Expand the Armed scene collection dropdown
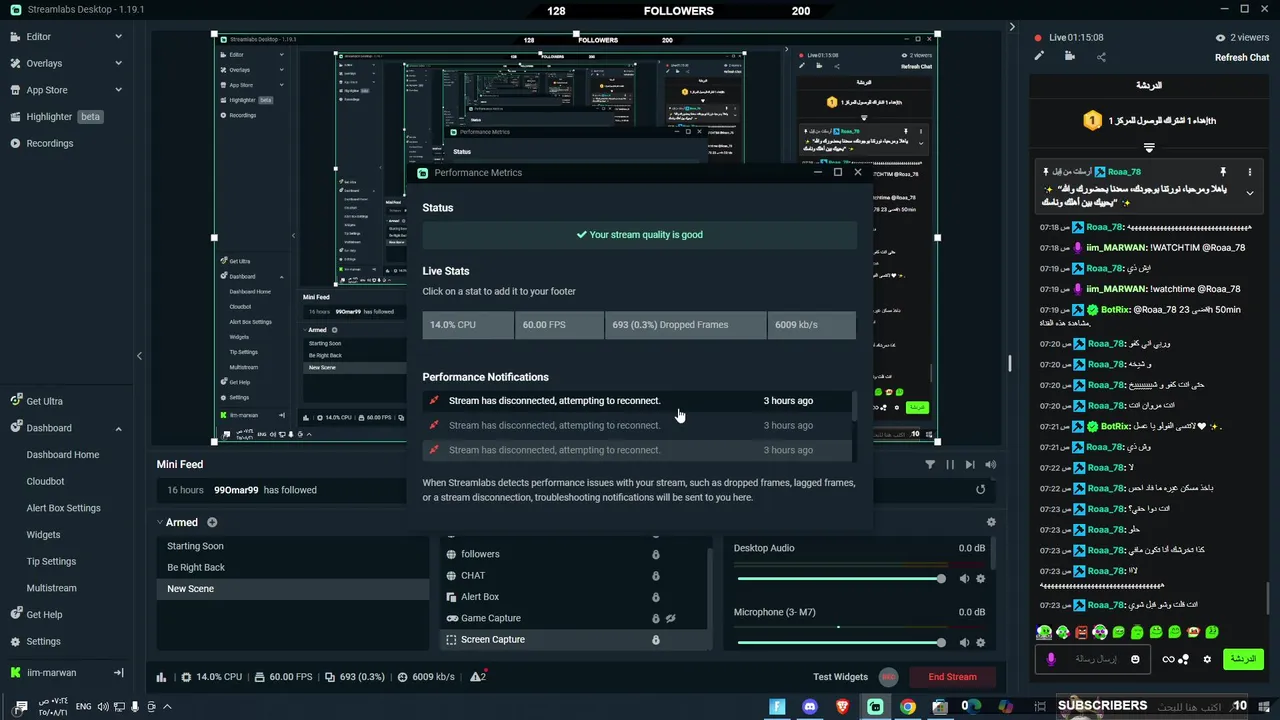1280x720 pixels. 160,522
